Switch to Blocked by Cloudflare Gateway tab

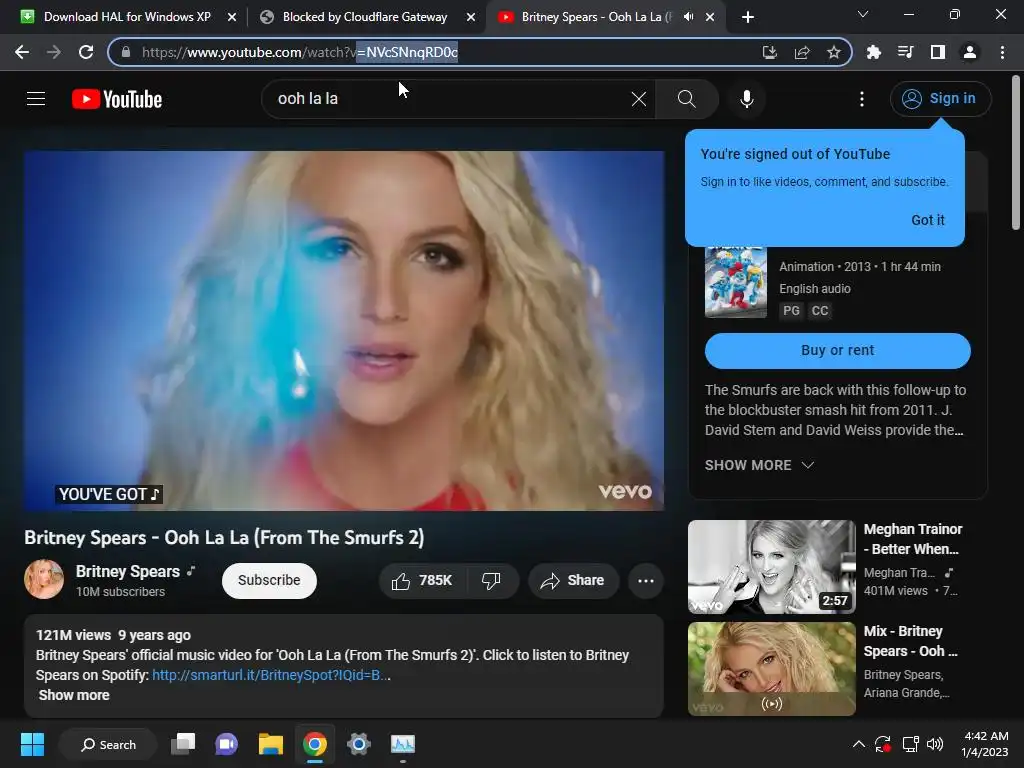coord(363,17)
